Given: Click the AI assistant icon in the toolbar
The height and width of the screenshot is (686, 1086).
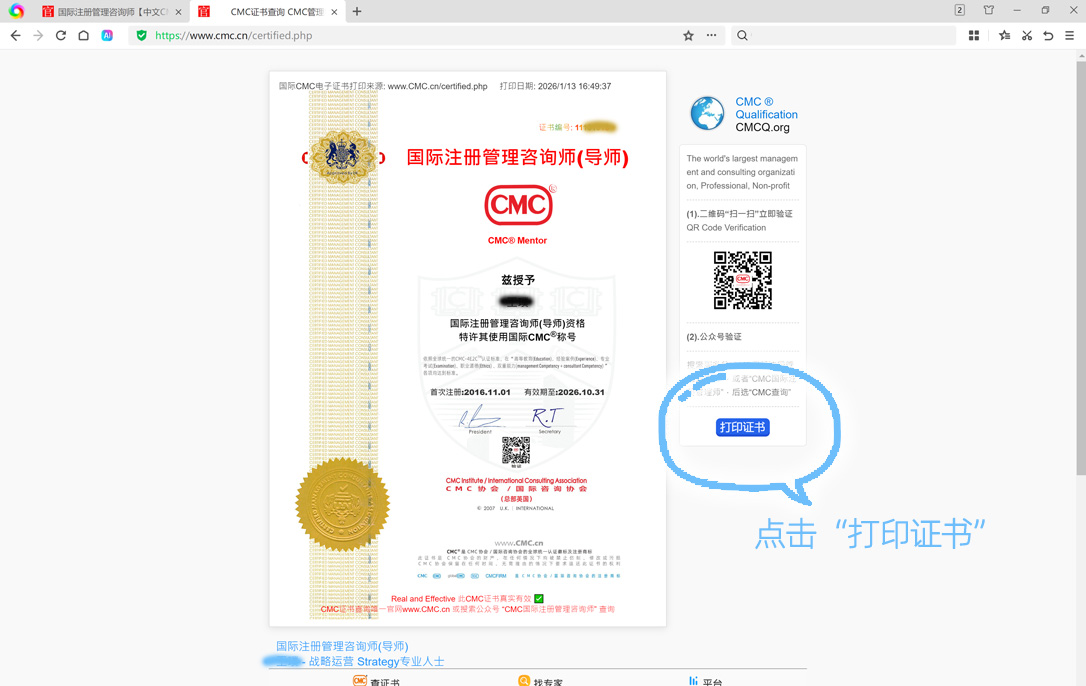Looking at the screenshot, I should pyautogui.click(x=107, y=35).
